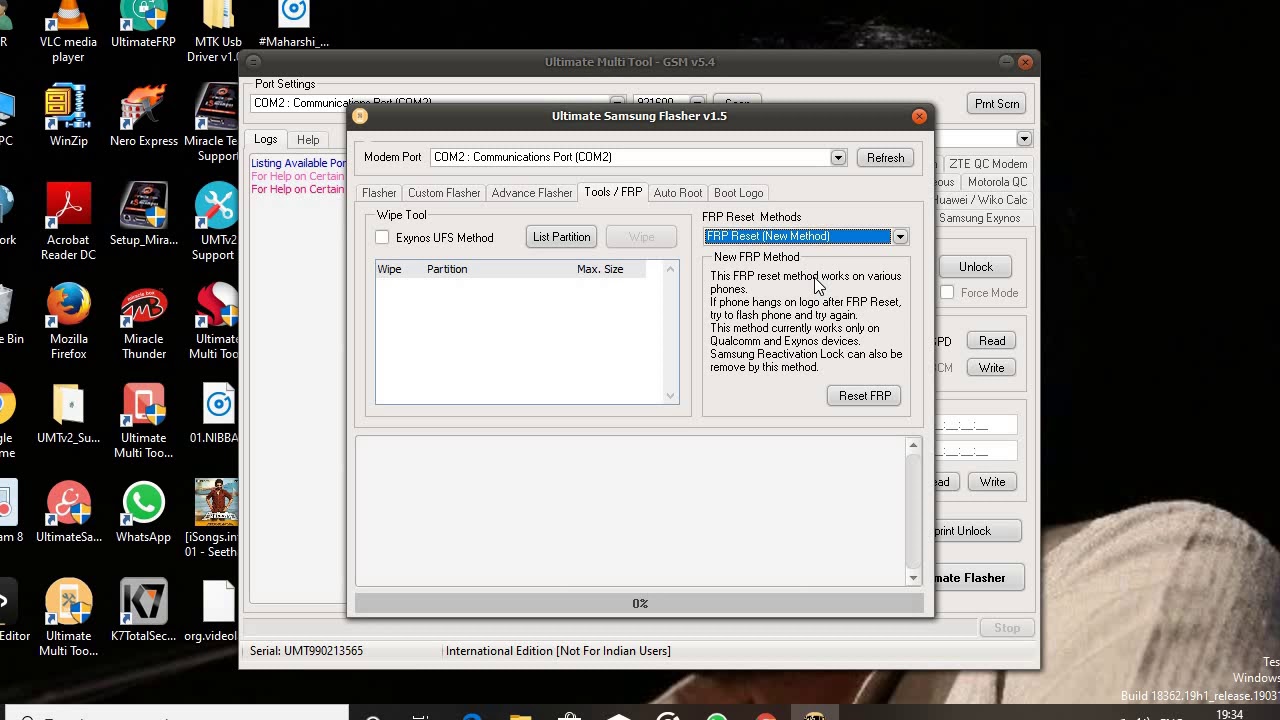Open the MTK Usb Driver folder icon

click(x=218, y=30)
